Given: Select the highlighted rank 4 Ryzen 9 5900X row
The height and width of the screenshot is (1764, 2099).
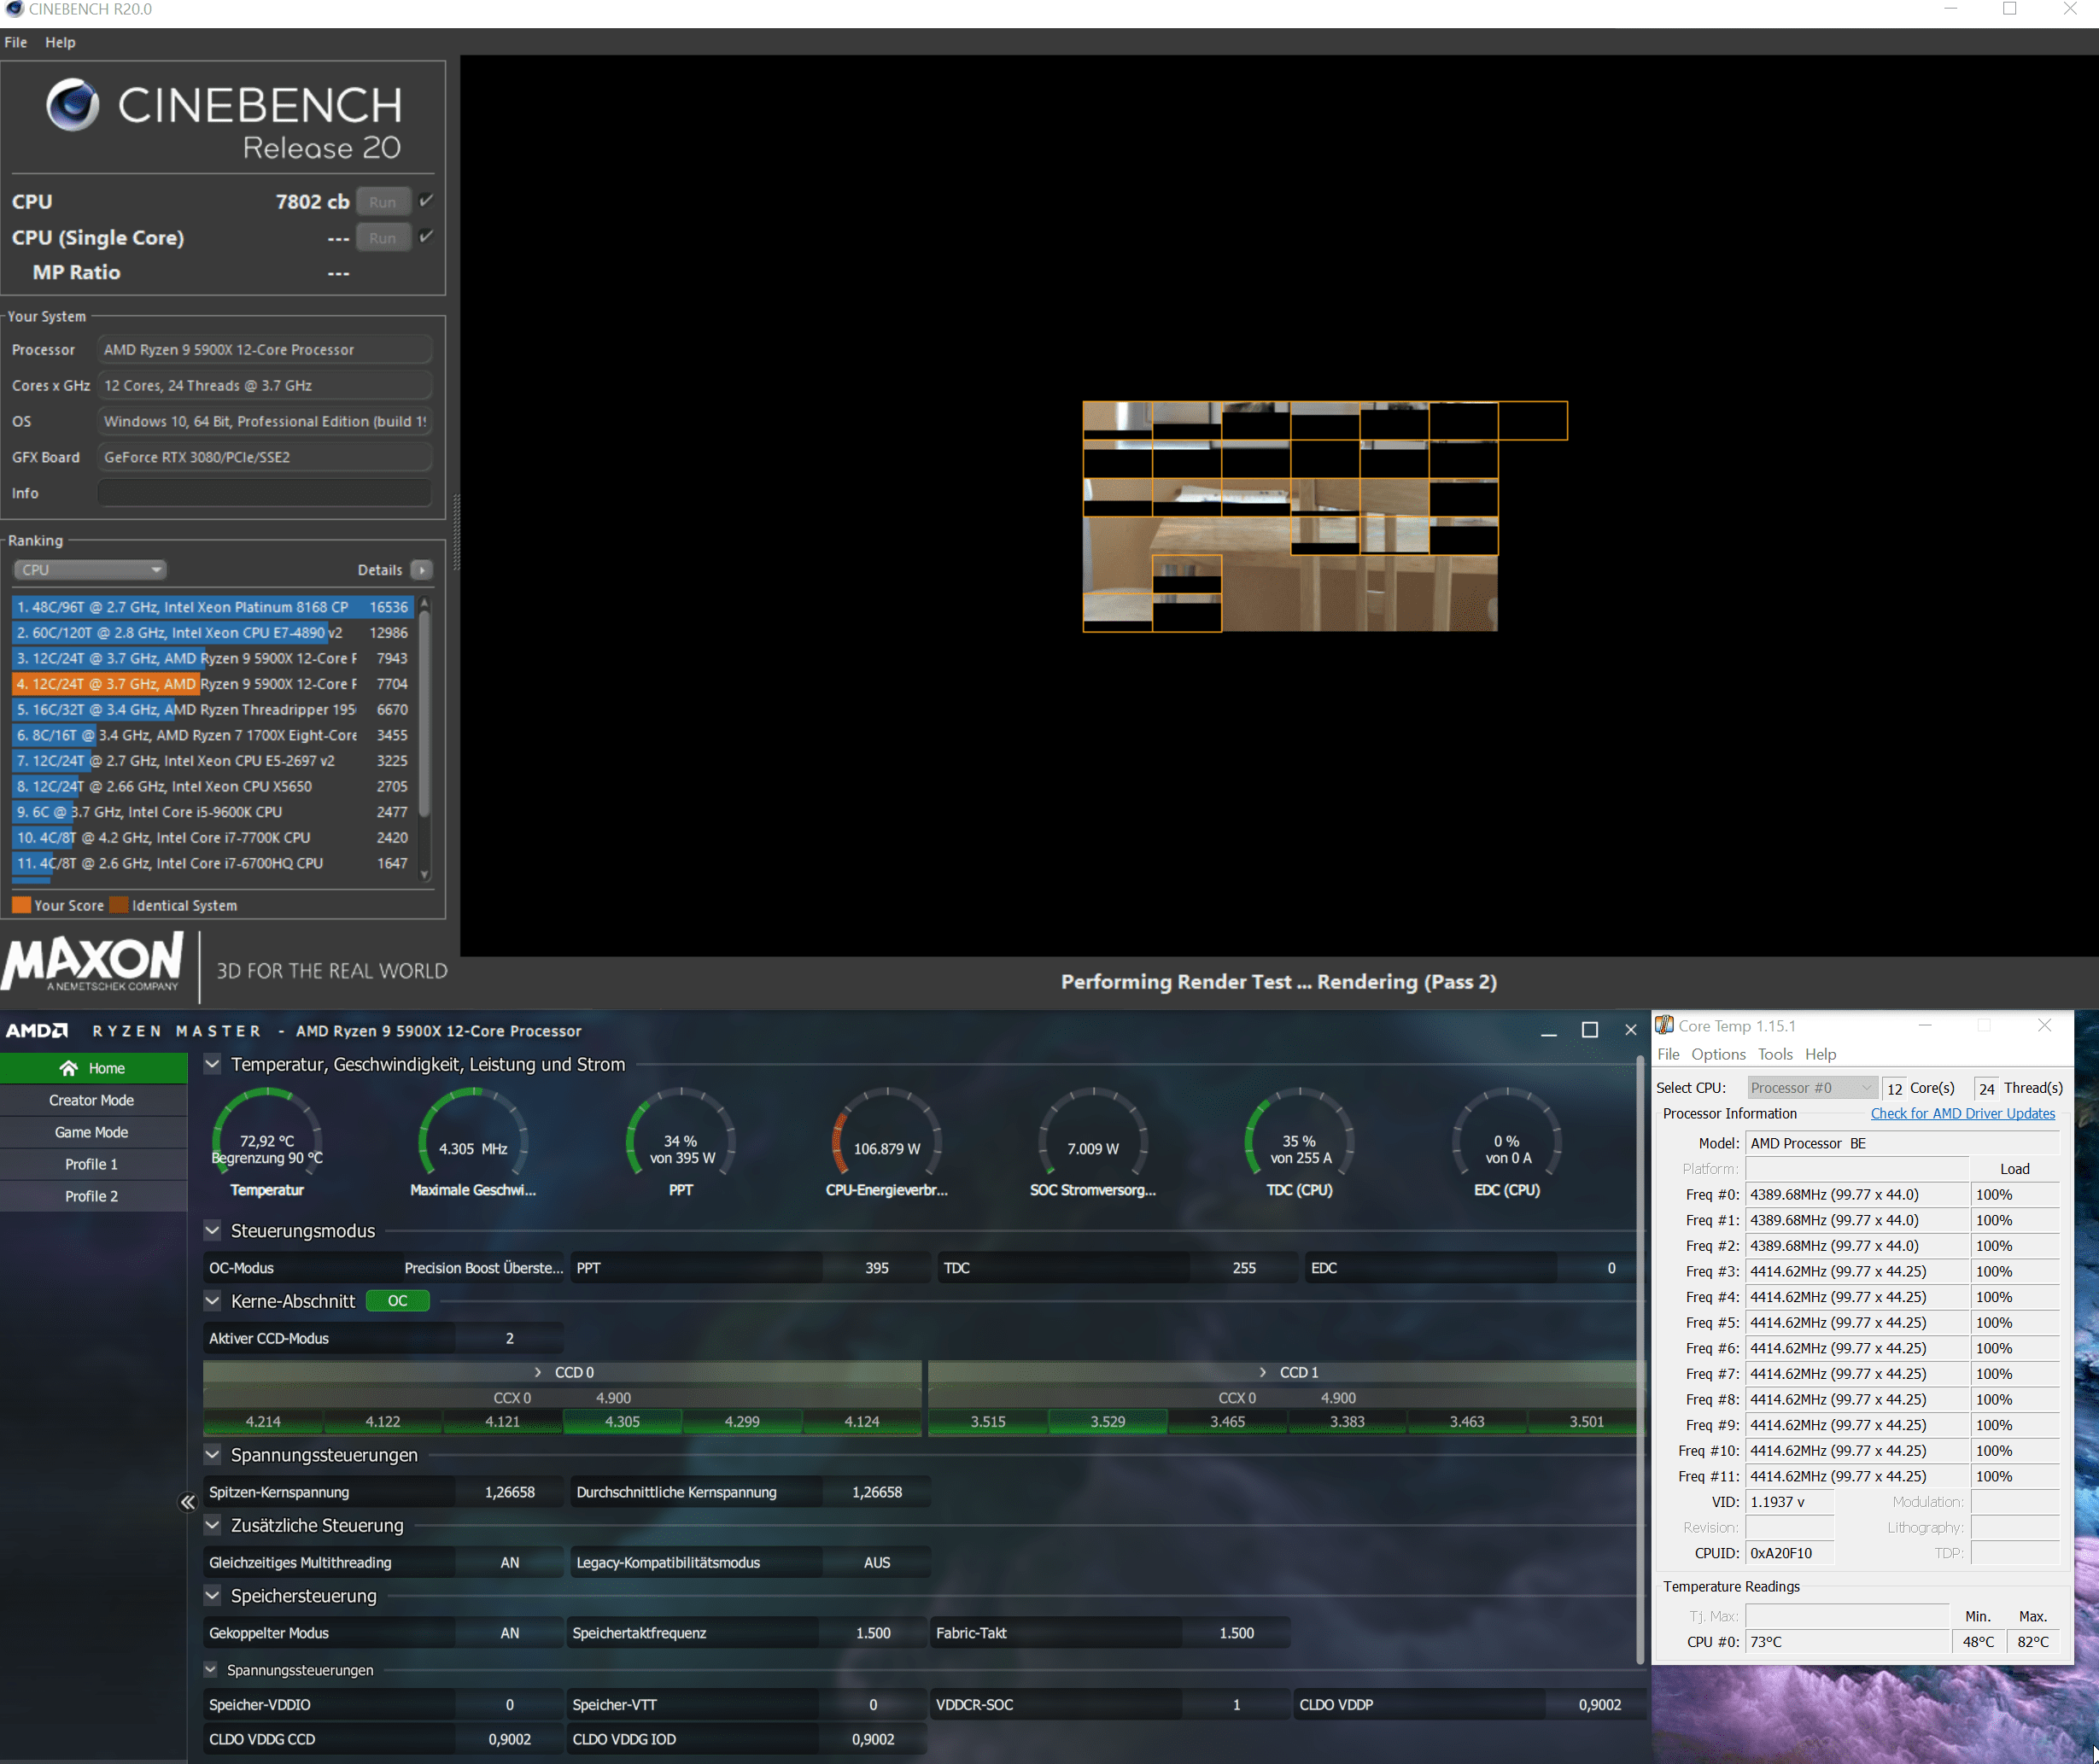Looking at the screenshot, I should point(212,684).
